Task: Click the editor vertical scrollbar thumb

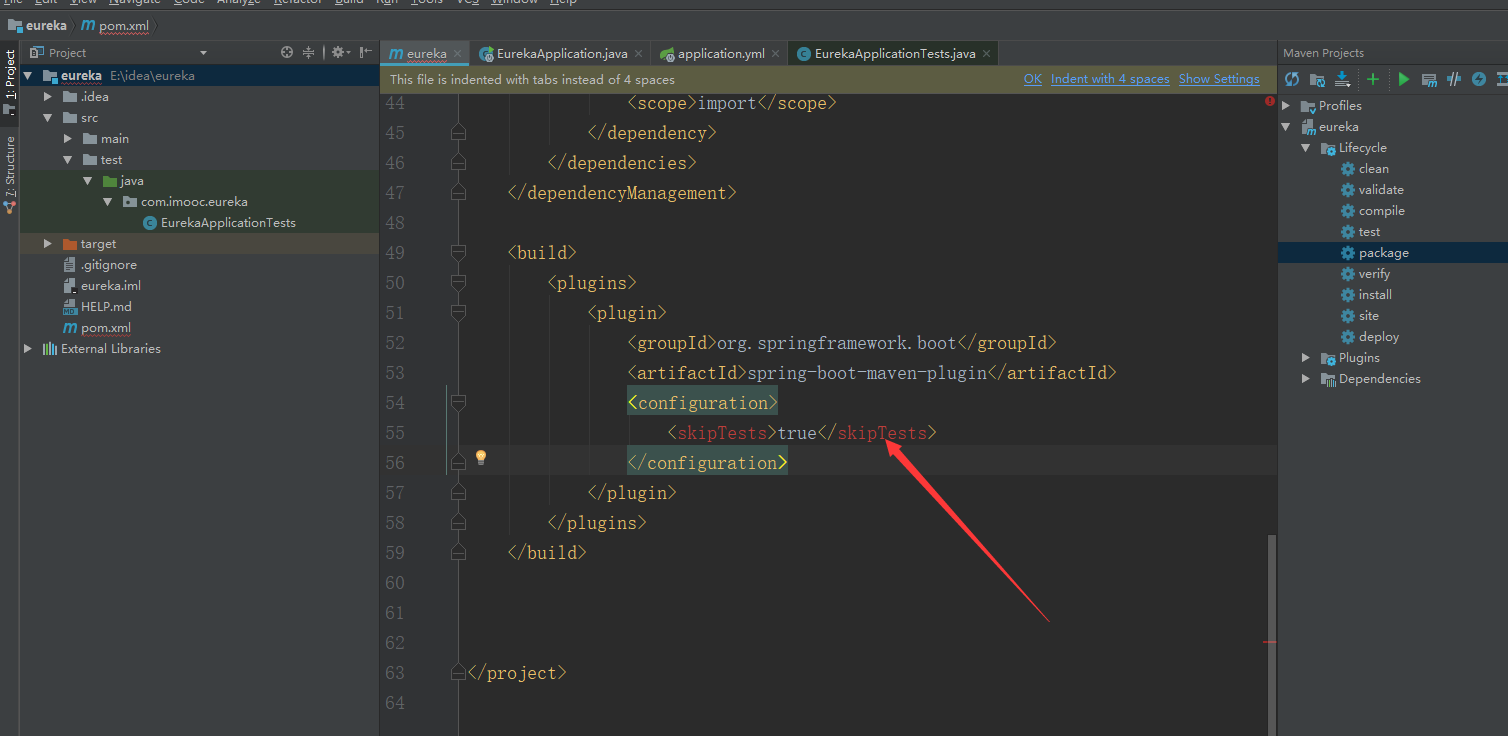Action: [1272, 635]
